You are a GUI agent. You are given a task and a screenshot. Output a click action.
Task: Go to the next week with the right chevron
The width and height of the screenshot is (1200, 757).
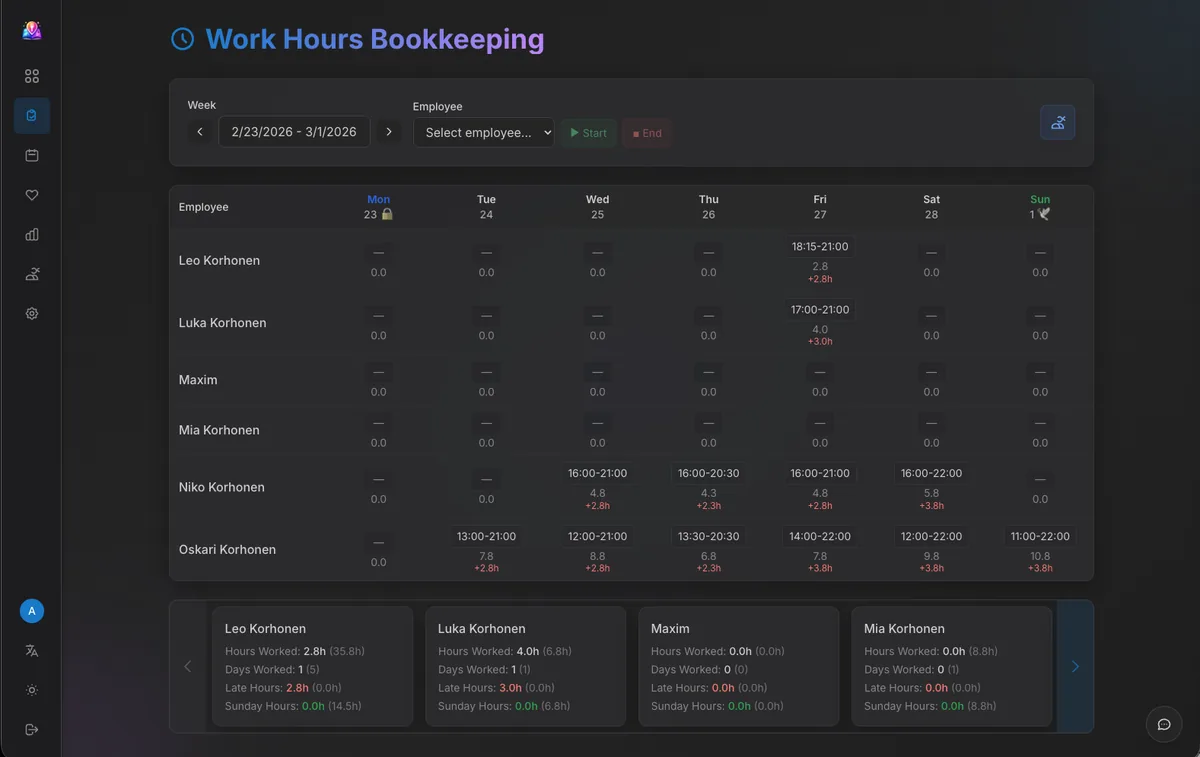click(x=388, y=131)
